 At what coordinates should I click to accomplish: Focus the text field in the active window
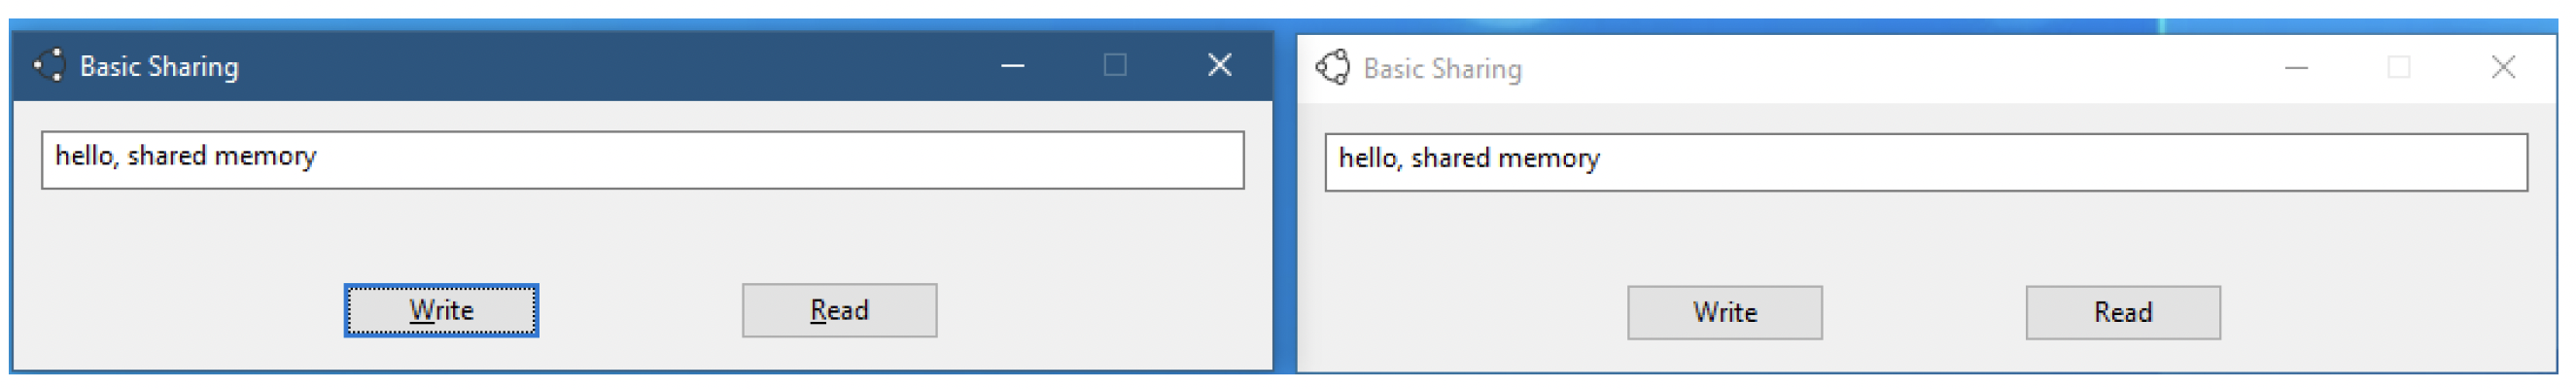[643, 160]
